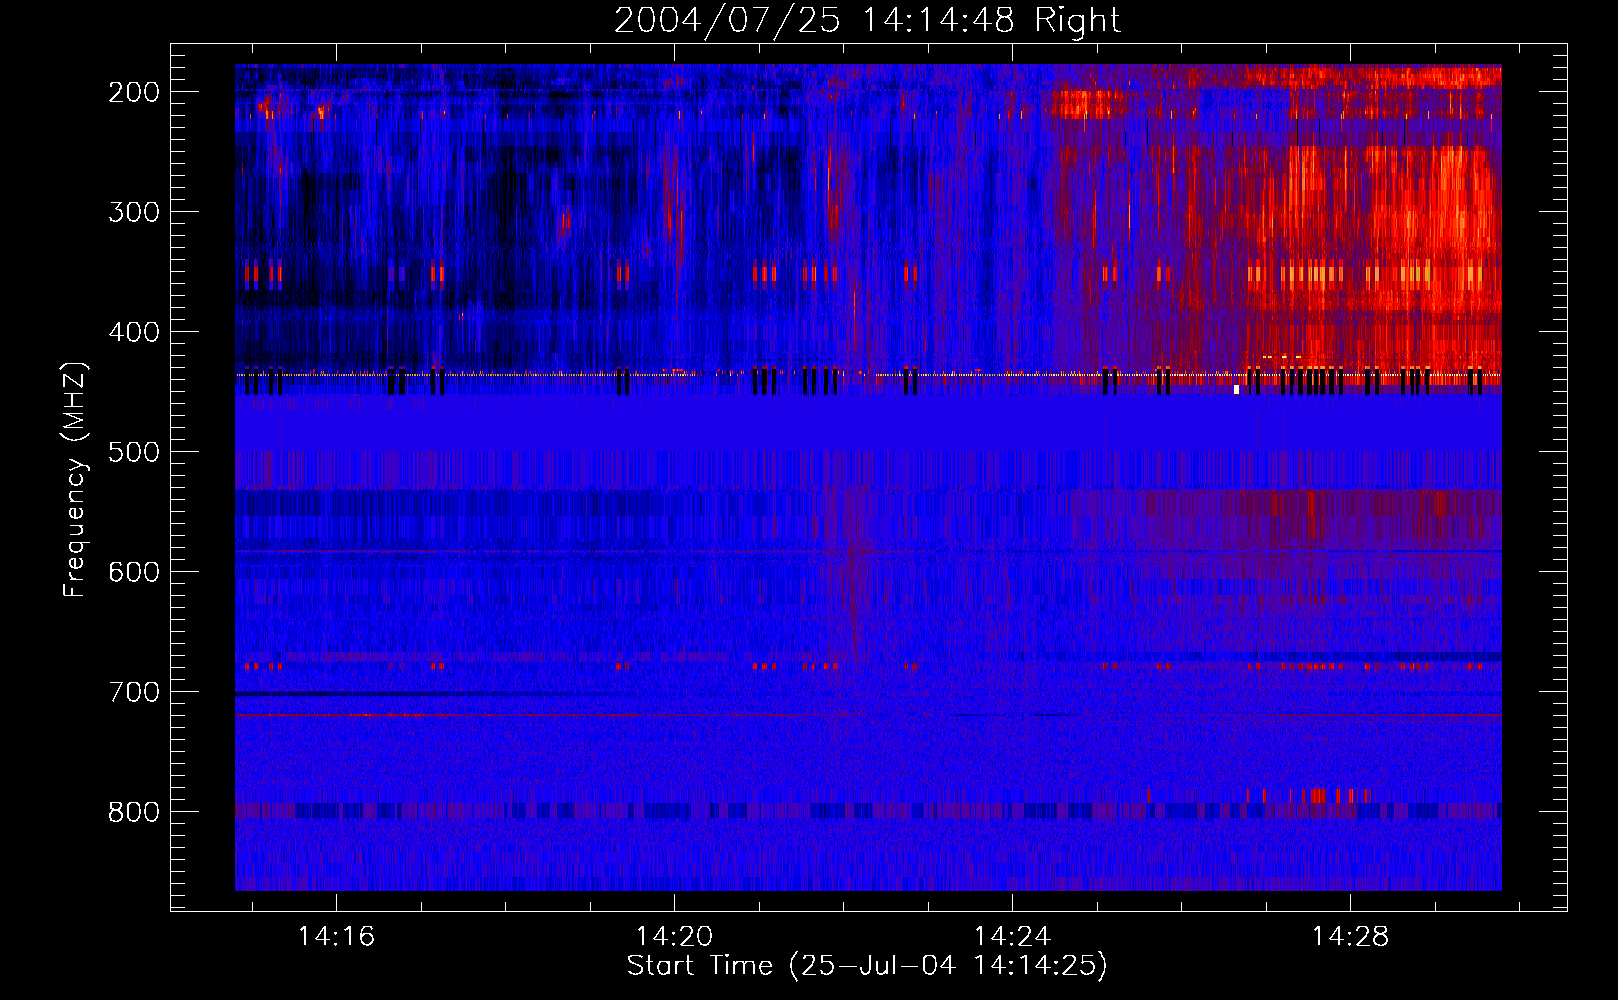Screen dimensions: 1618x1000
Task: Click the 14:24 time tick label
Action: pos(1012,936)
